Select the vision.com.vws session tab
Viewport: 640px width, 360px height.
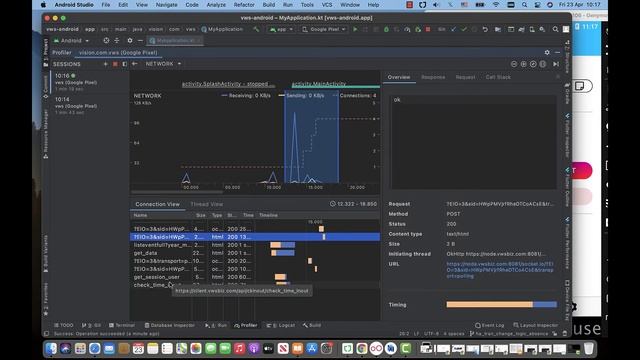click(x=118, y=53)
